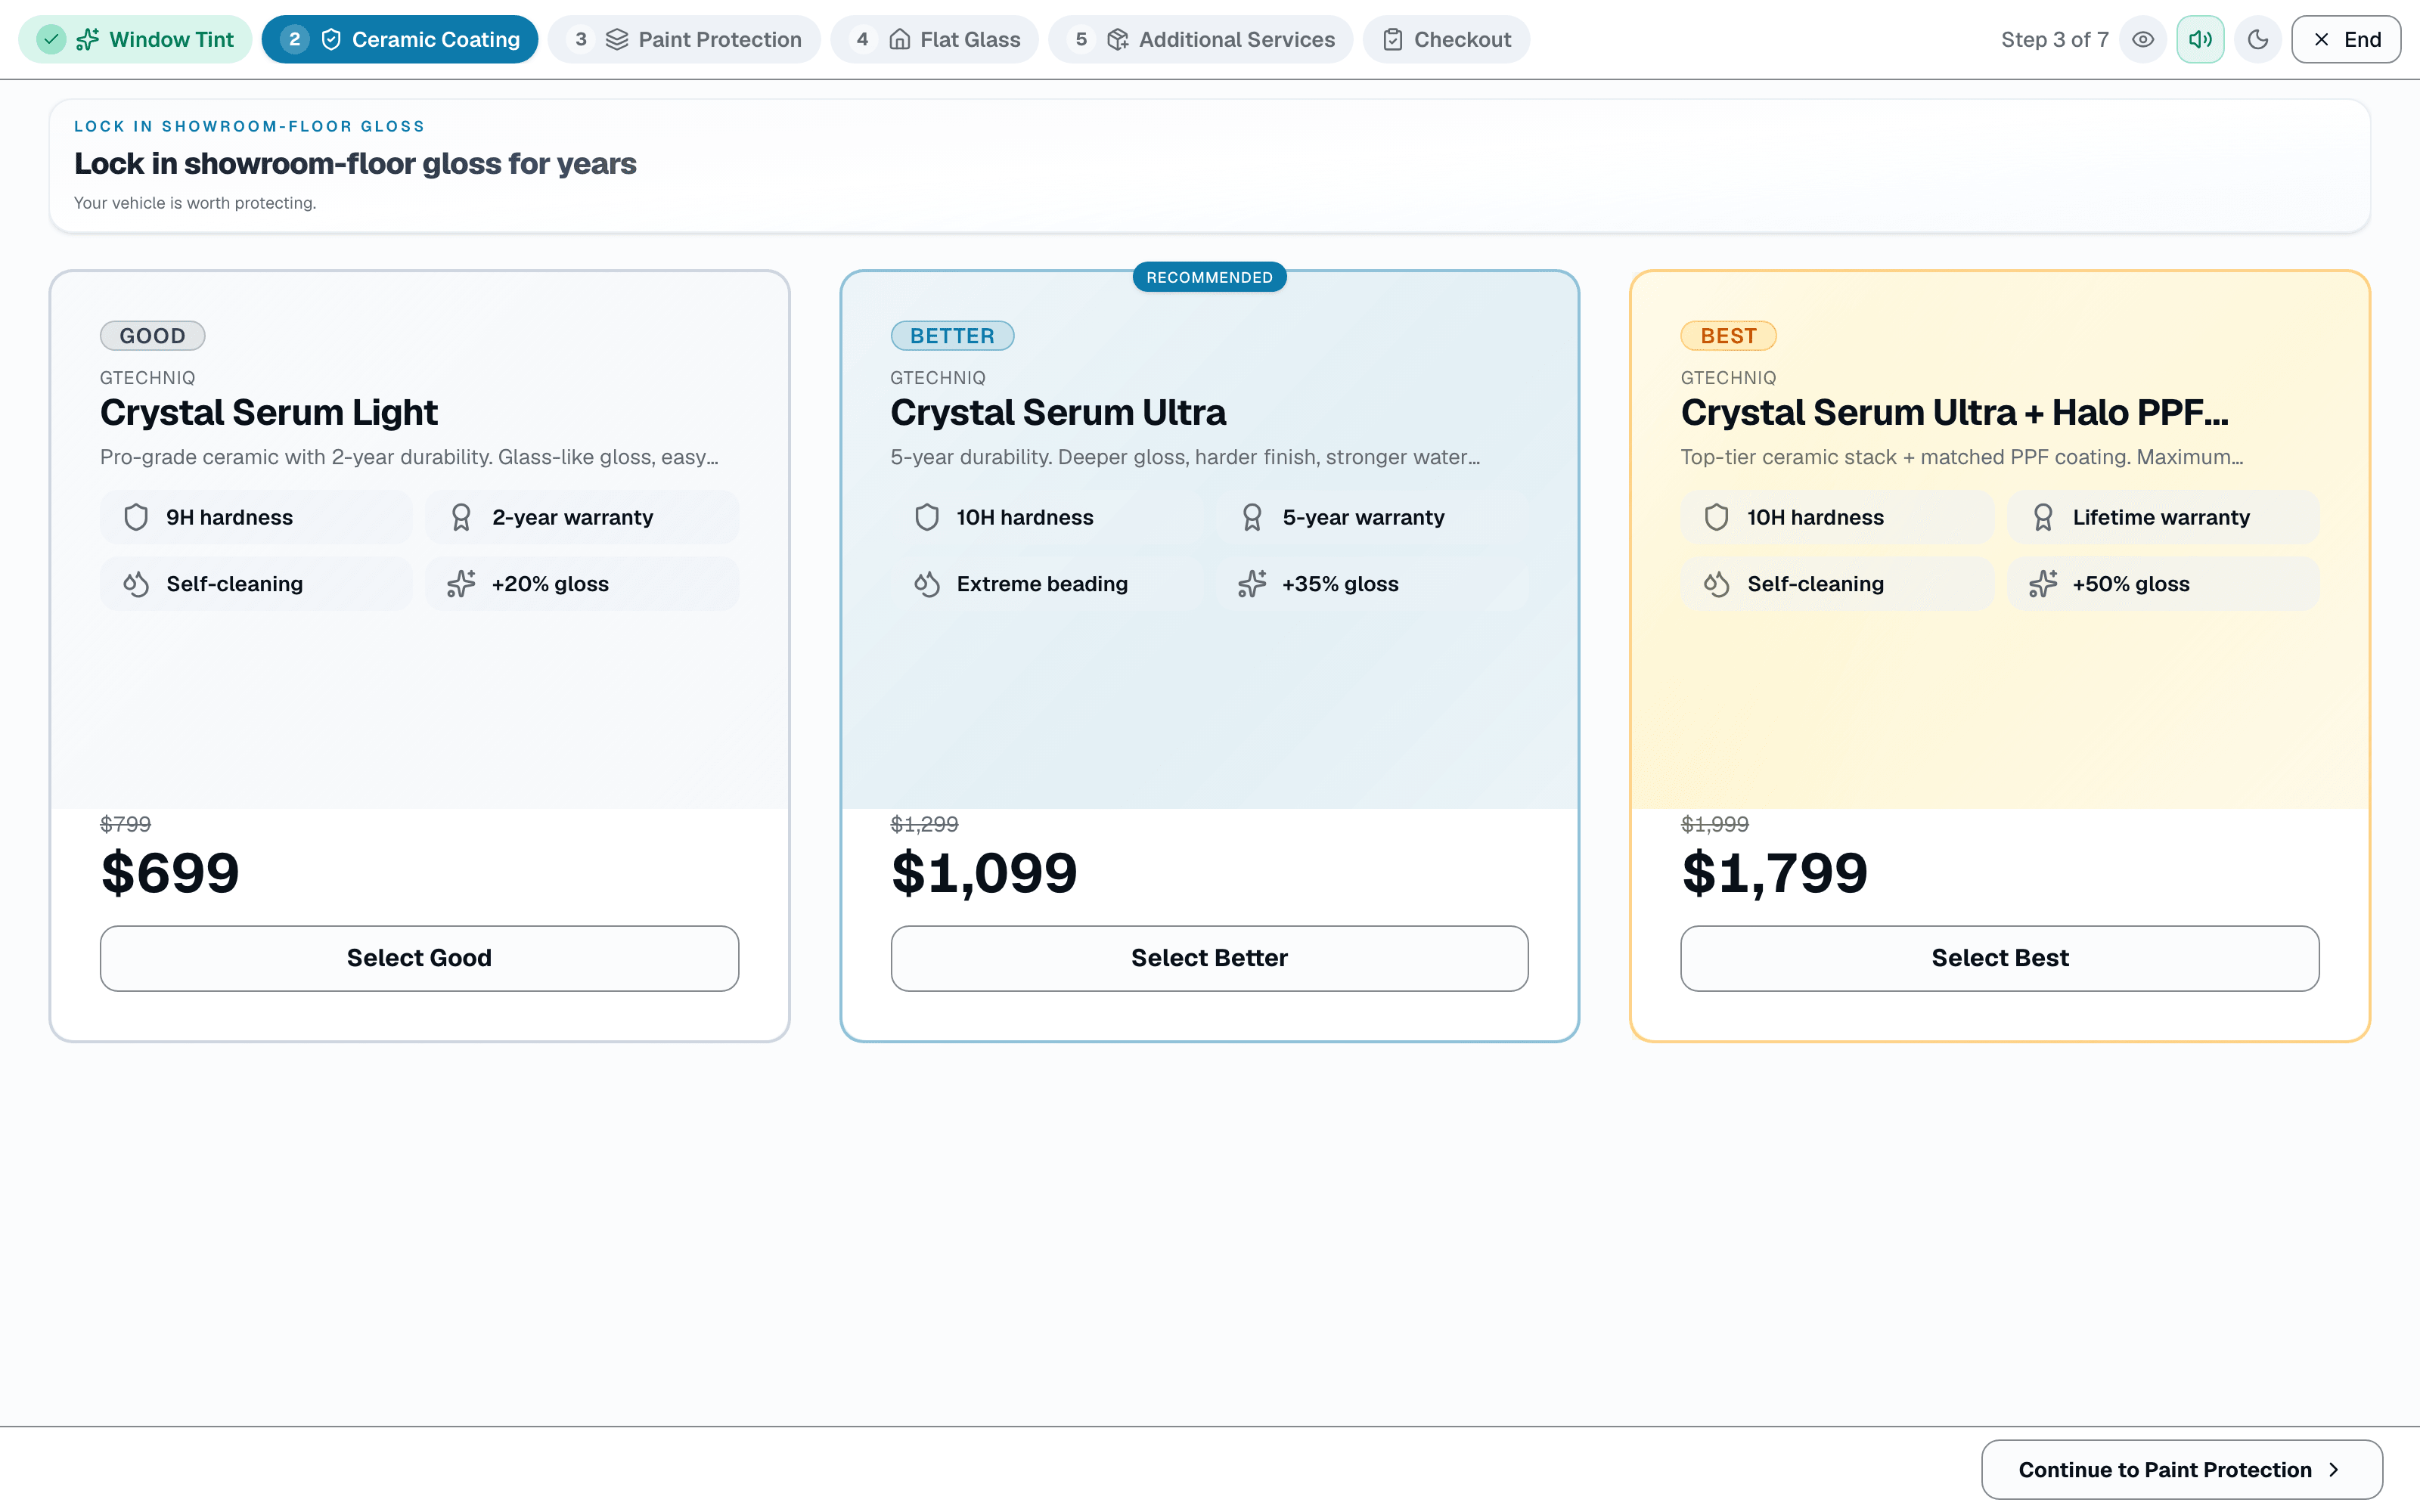Click the ribbon icon beside 2-year warranty
Screen dimensions: 2420x1512
461,517
